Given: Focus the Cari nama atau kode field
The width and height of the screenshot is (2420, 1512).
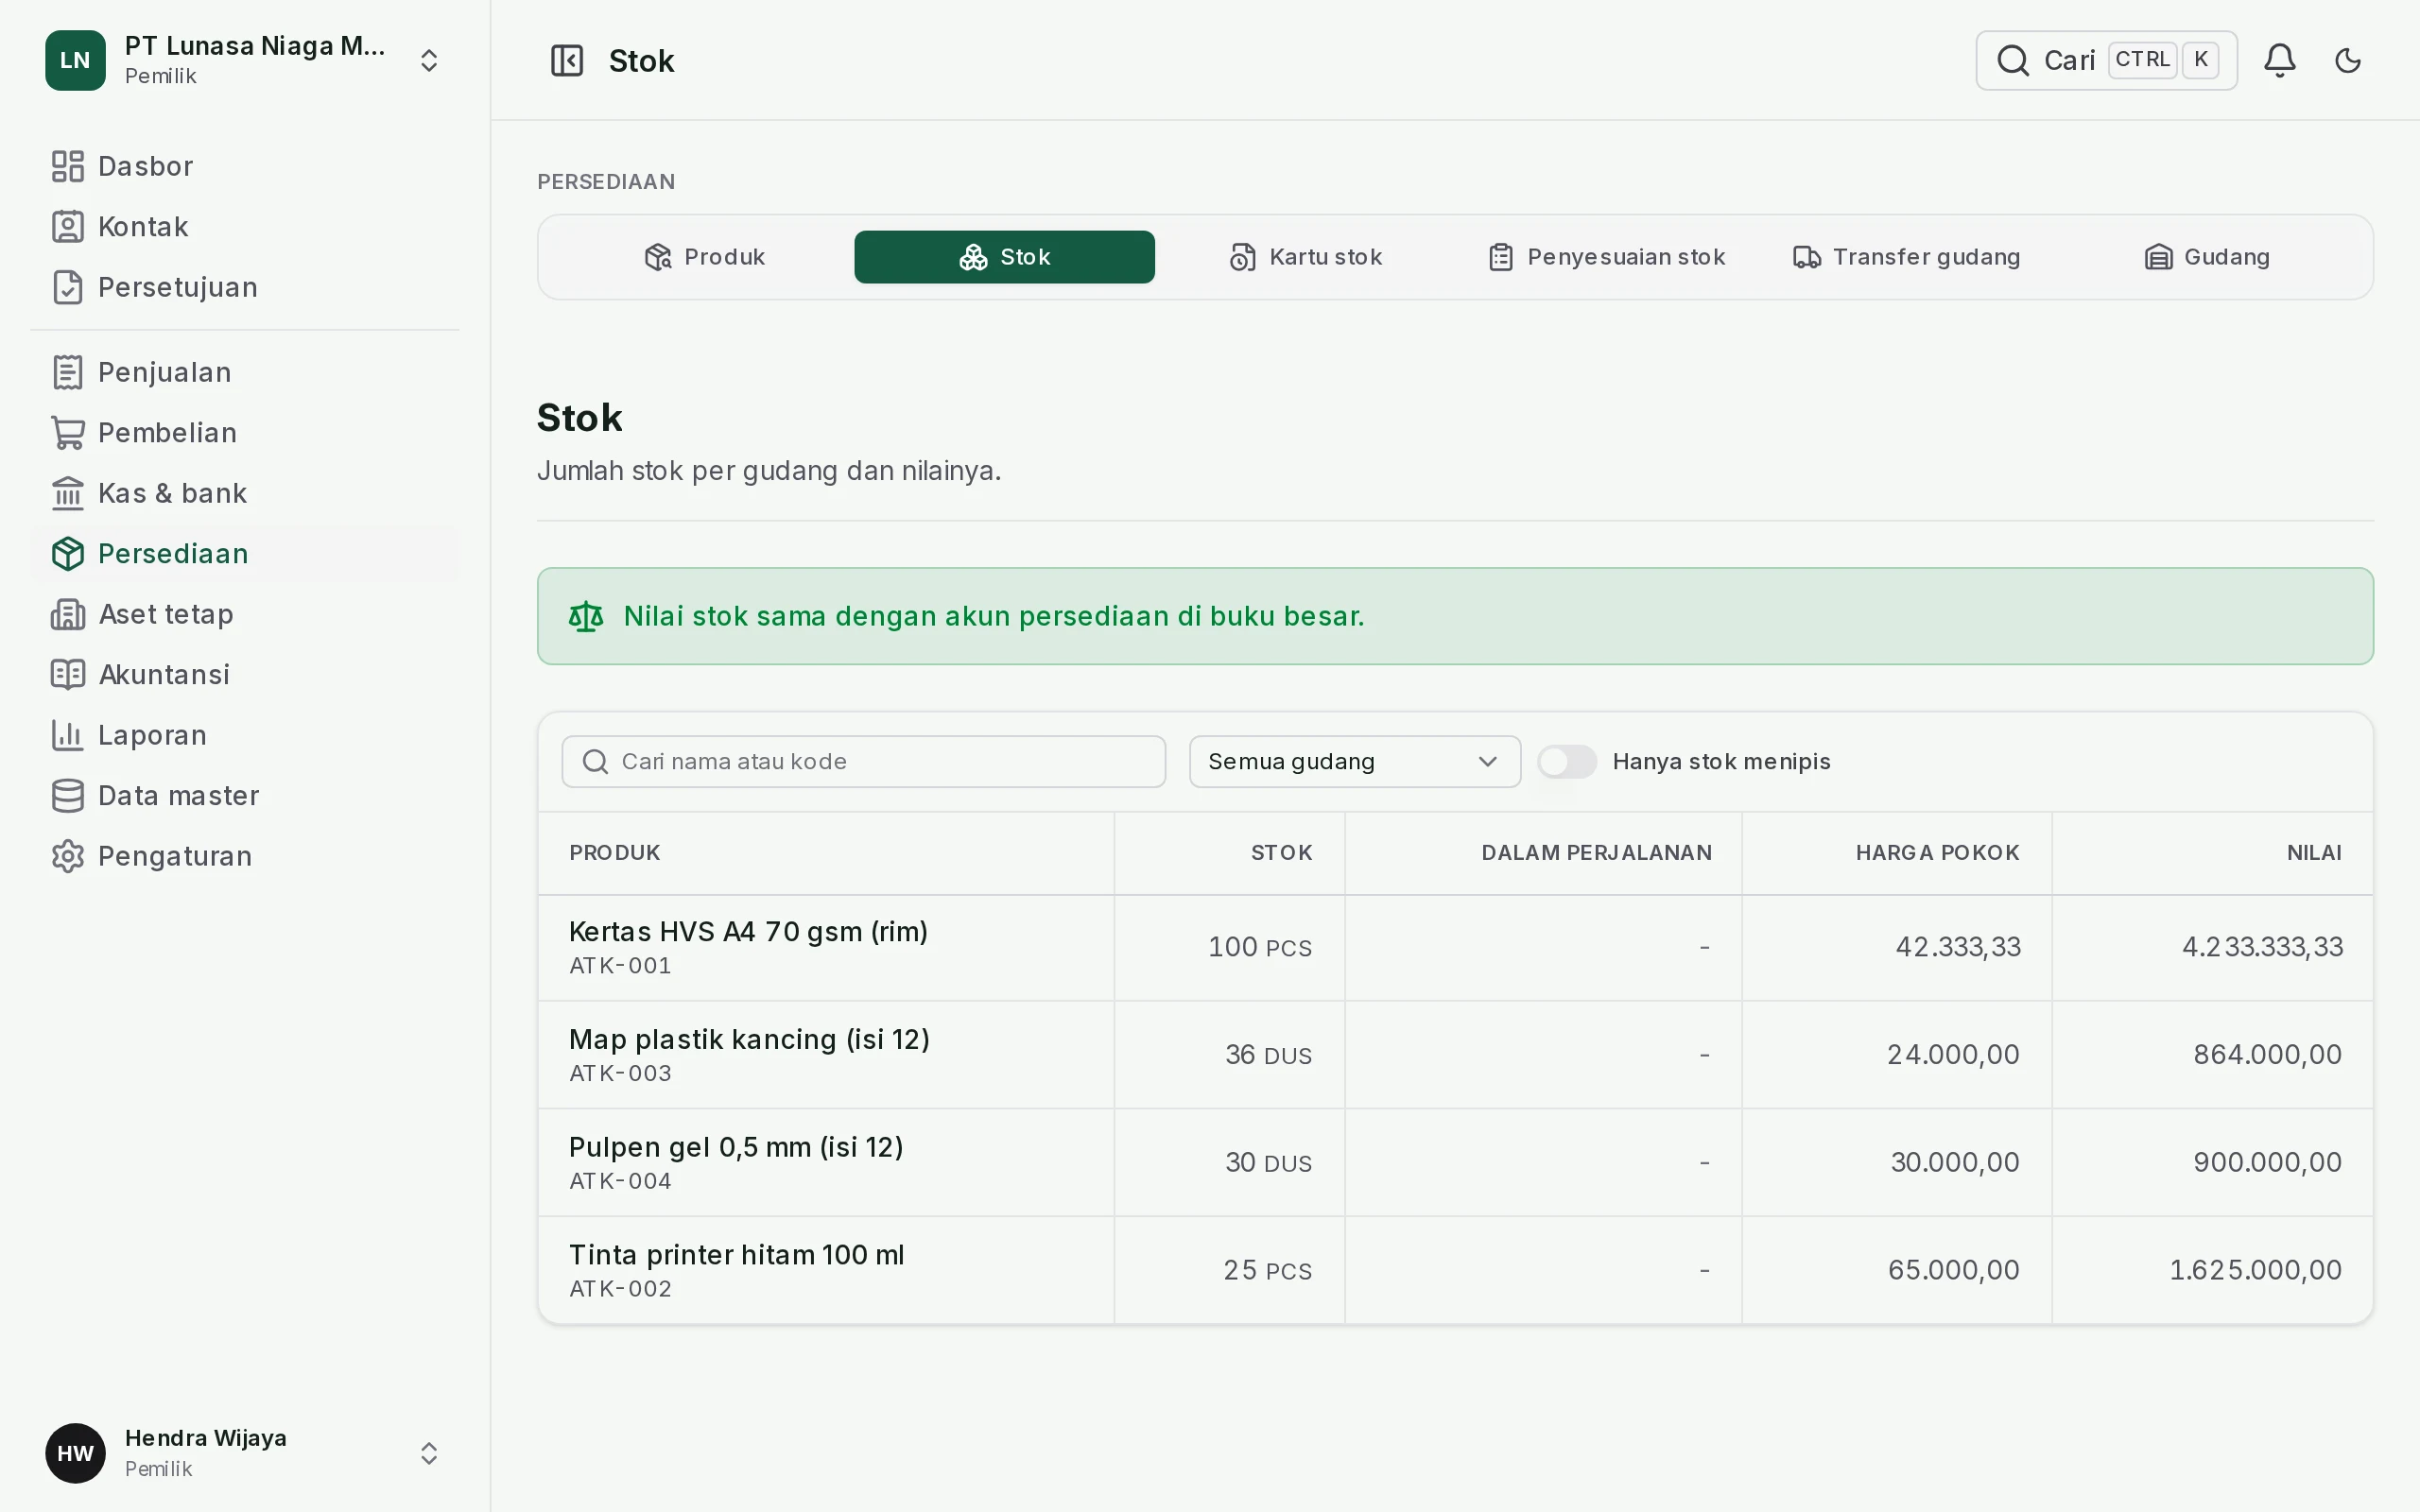Looking at the screenshot, I should click(x=863, y=761).
